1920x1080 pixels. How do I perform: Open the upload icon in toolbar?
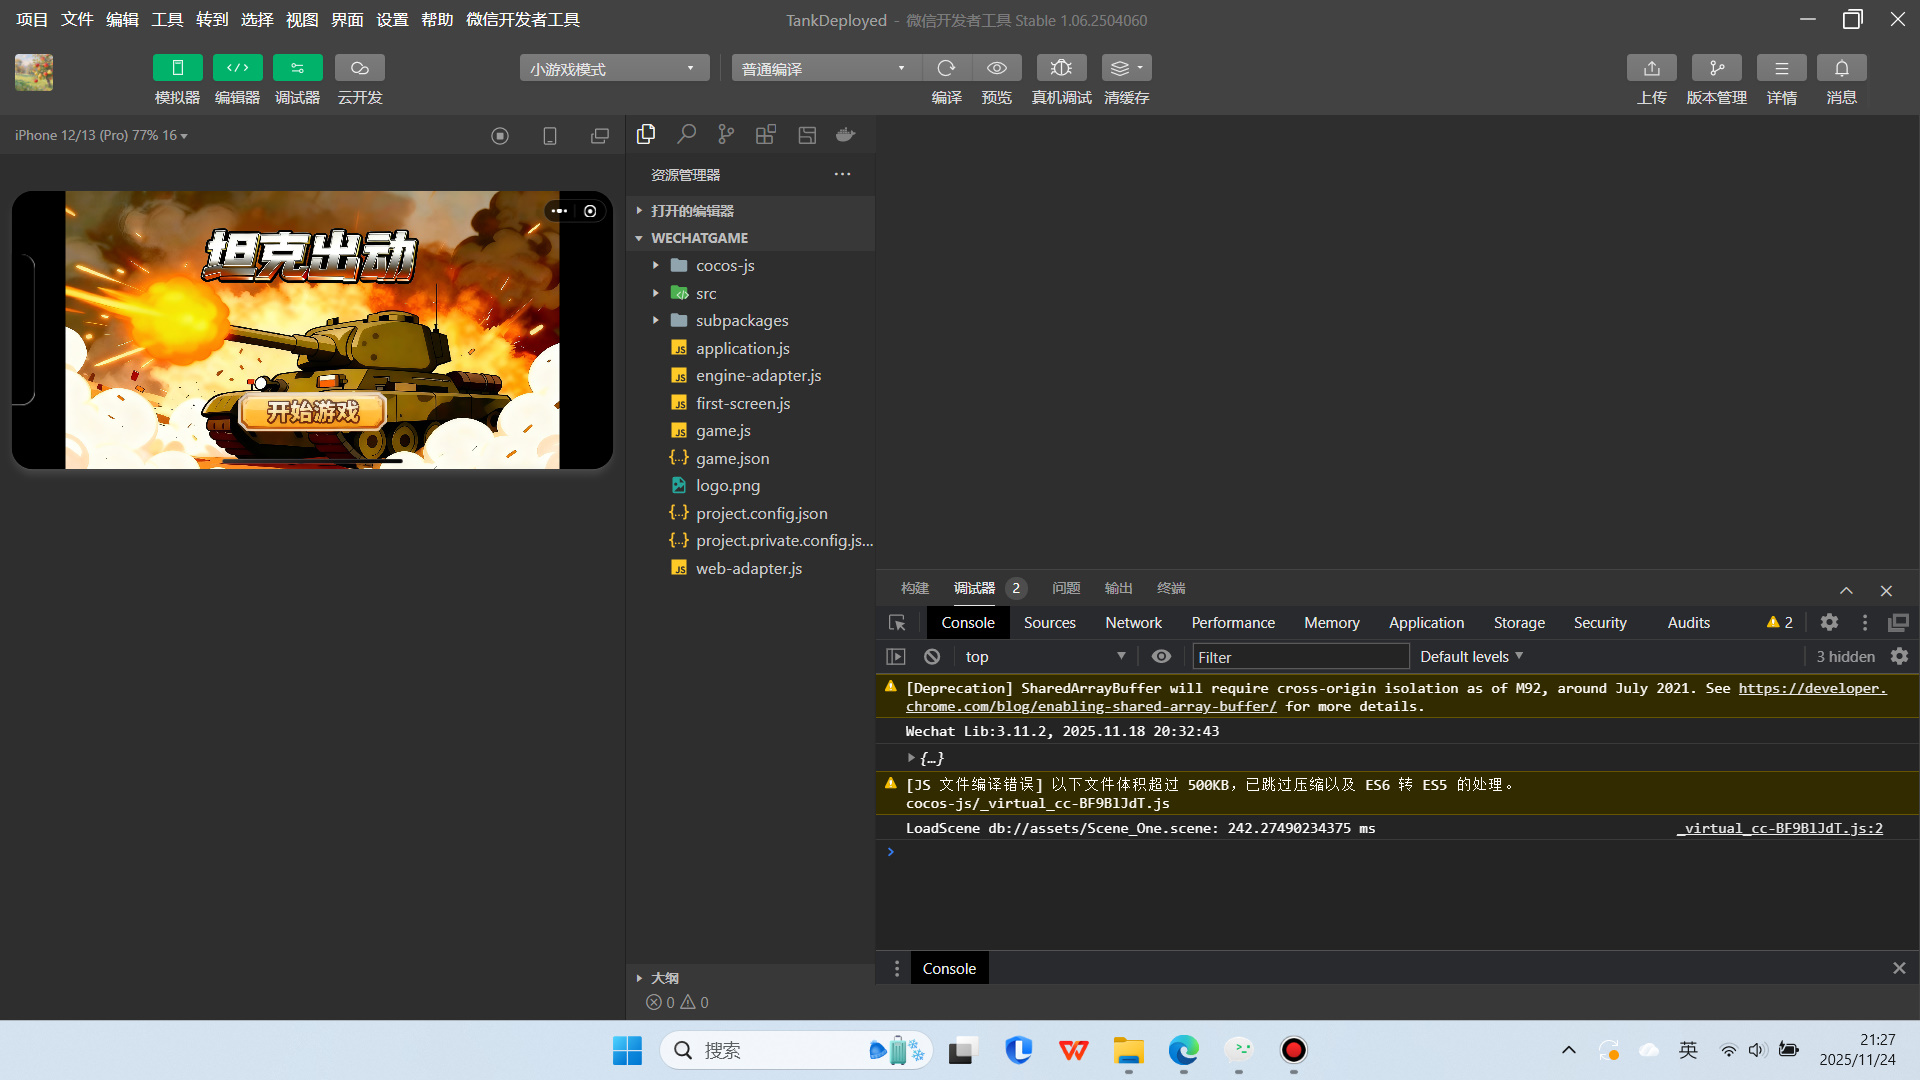(1651, 68)
